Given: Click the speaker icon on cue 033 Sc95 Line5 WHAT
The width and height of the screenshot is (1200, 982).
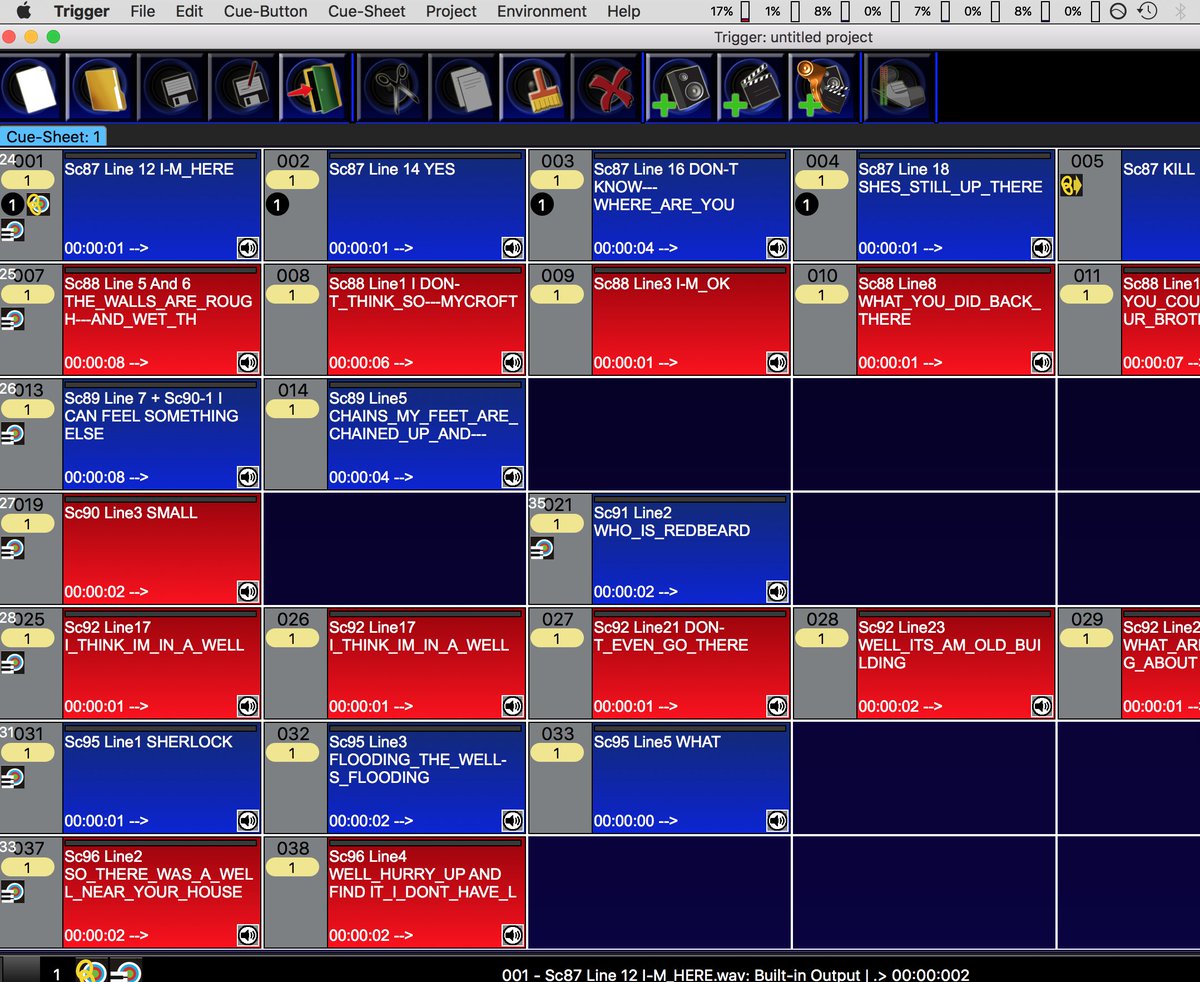Looking at the screenshot, I should 777,821.
